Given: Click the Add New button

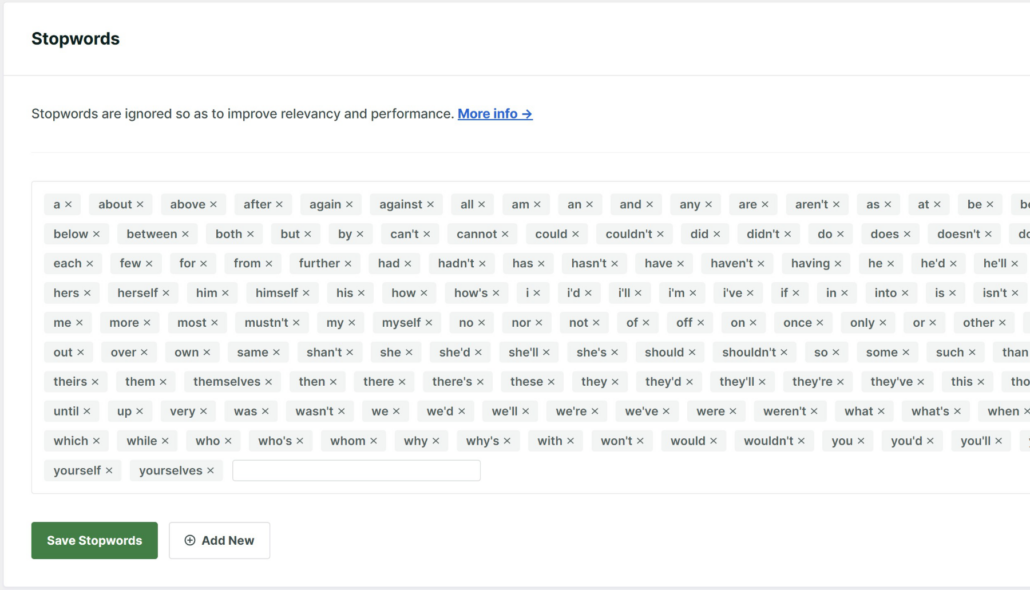Looking at the screenshot, I should coord(219,540).
